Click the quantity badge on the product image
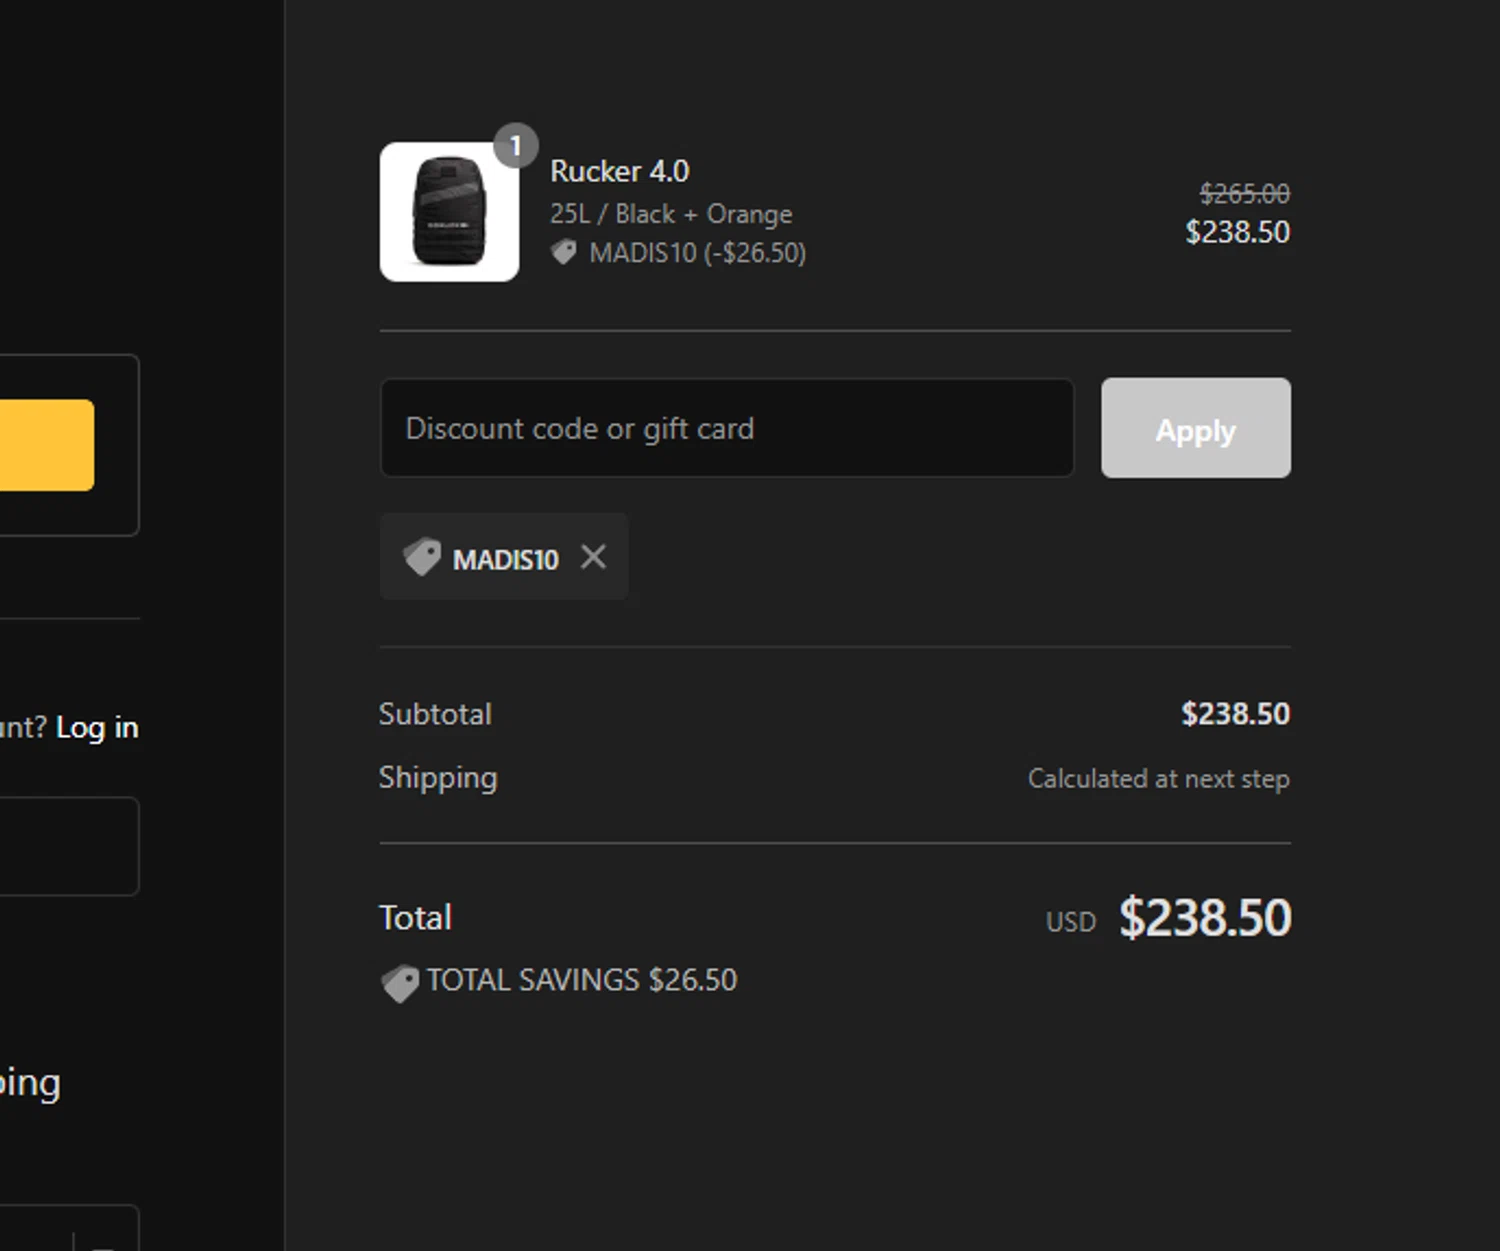This screenshot has height=1251, width=1500. [x=515, y=147]
